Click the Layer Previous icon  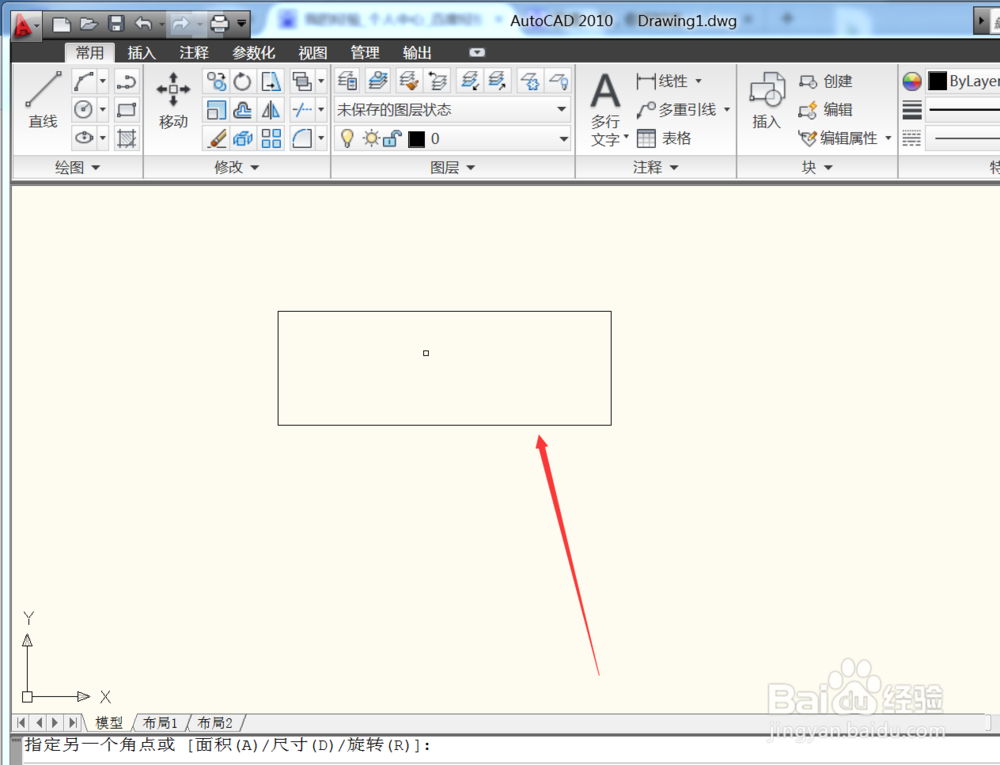coord(438,81)
